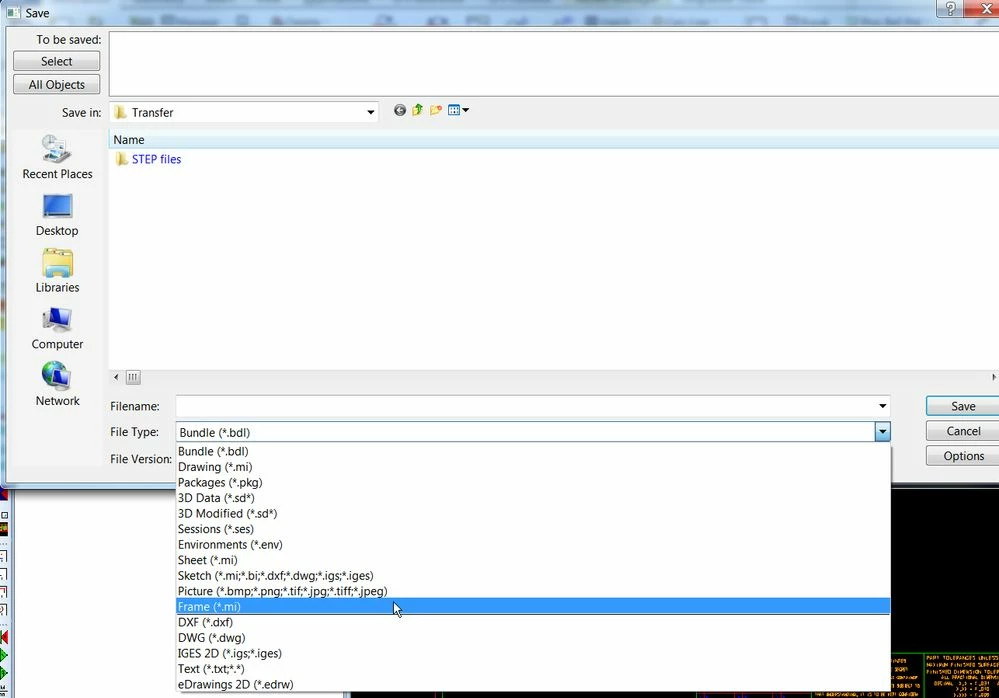Screen dimensions: 999x698
Task: Open Recent Places shortcut
Action: (57, 157)
